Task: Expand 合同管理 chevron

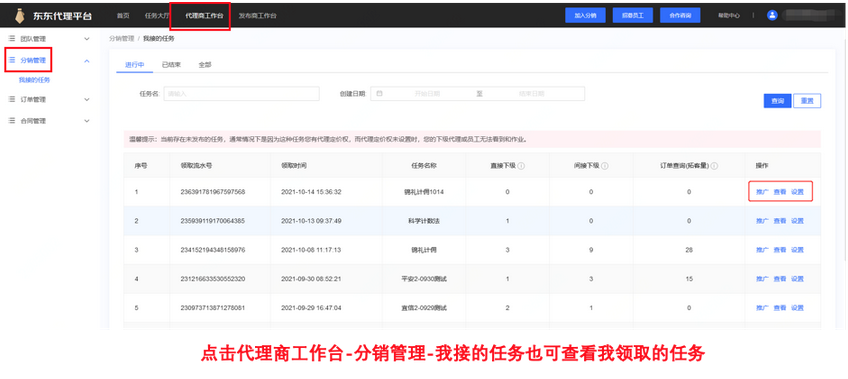Action: [87, 121]
